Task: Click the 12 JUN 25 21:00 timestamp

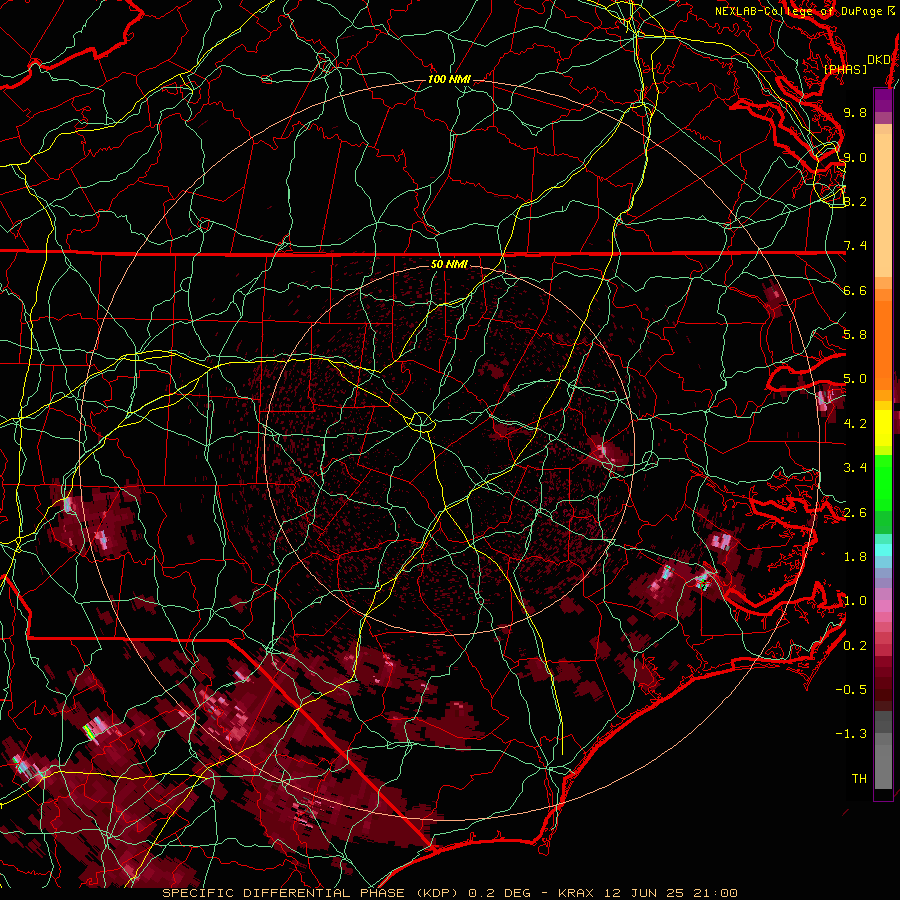Action: pyautogui.click(x=670, y=893)
